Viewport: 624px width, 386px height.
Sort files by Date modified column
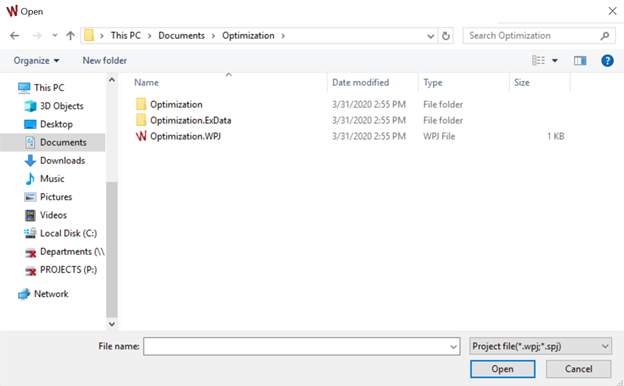click(x=361, y=82)
